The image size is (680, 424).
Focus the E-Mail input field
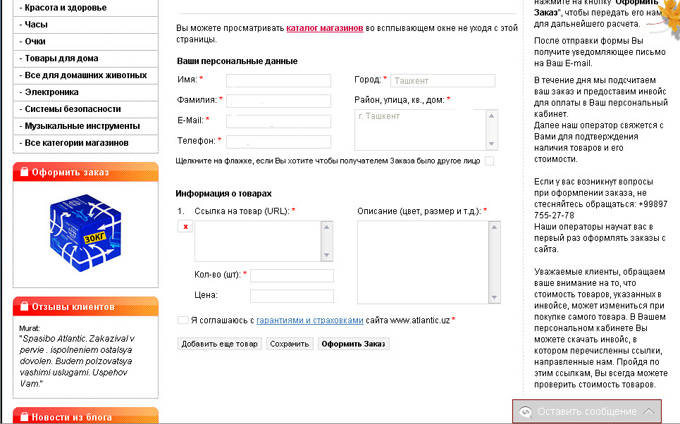point(278,121)
